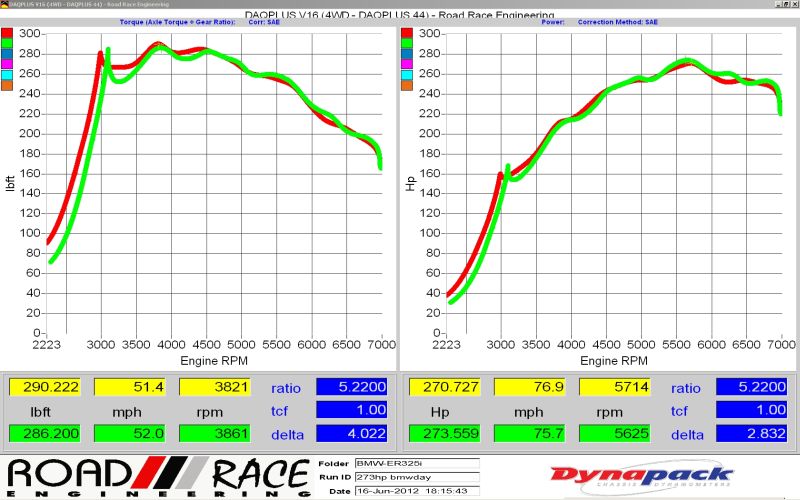Select the orange run swatch on power graph
This screenshot has width=800, height=500.
point(406,86)
